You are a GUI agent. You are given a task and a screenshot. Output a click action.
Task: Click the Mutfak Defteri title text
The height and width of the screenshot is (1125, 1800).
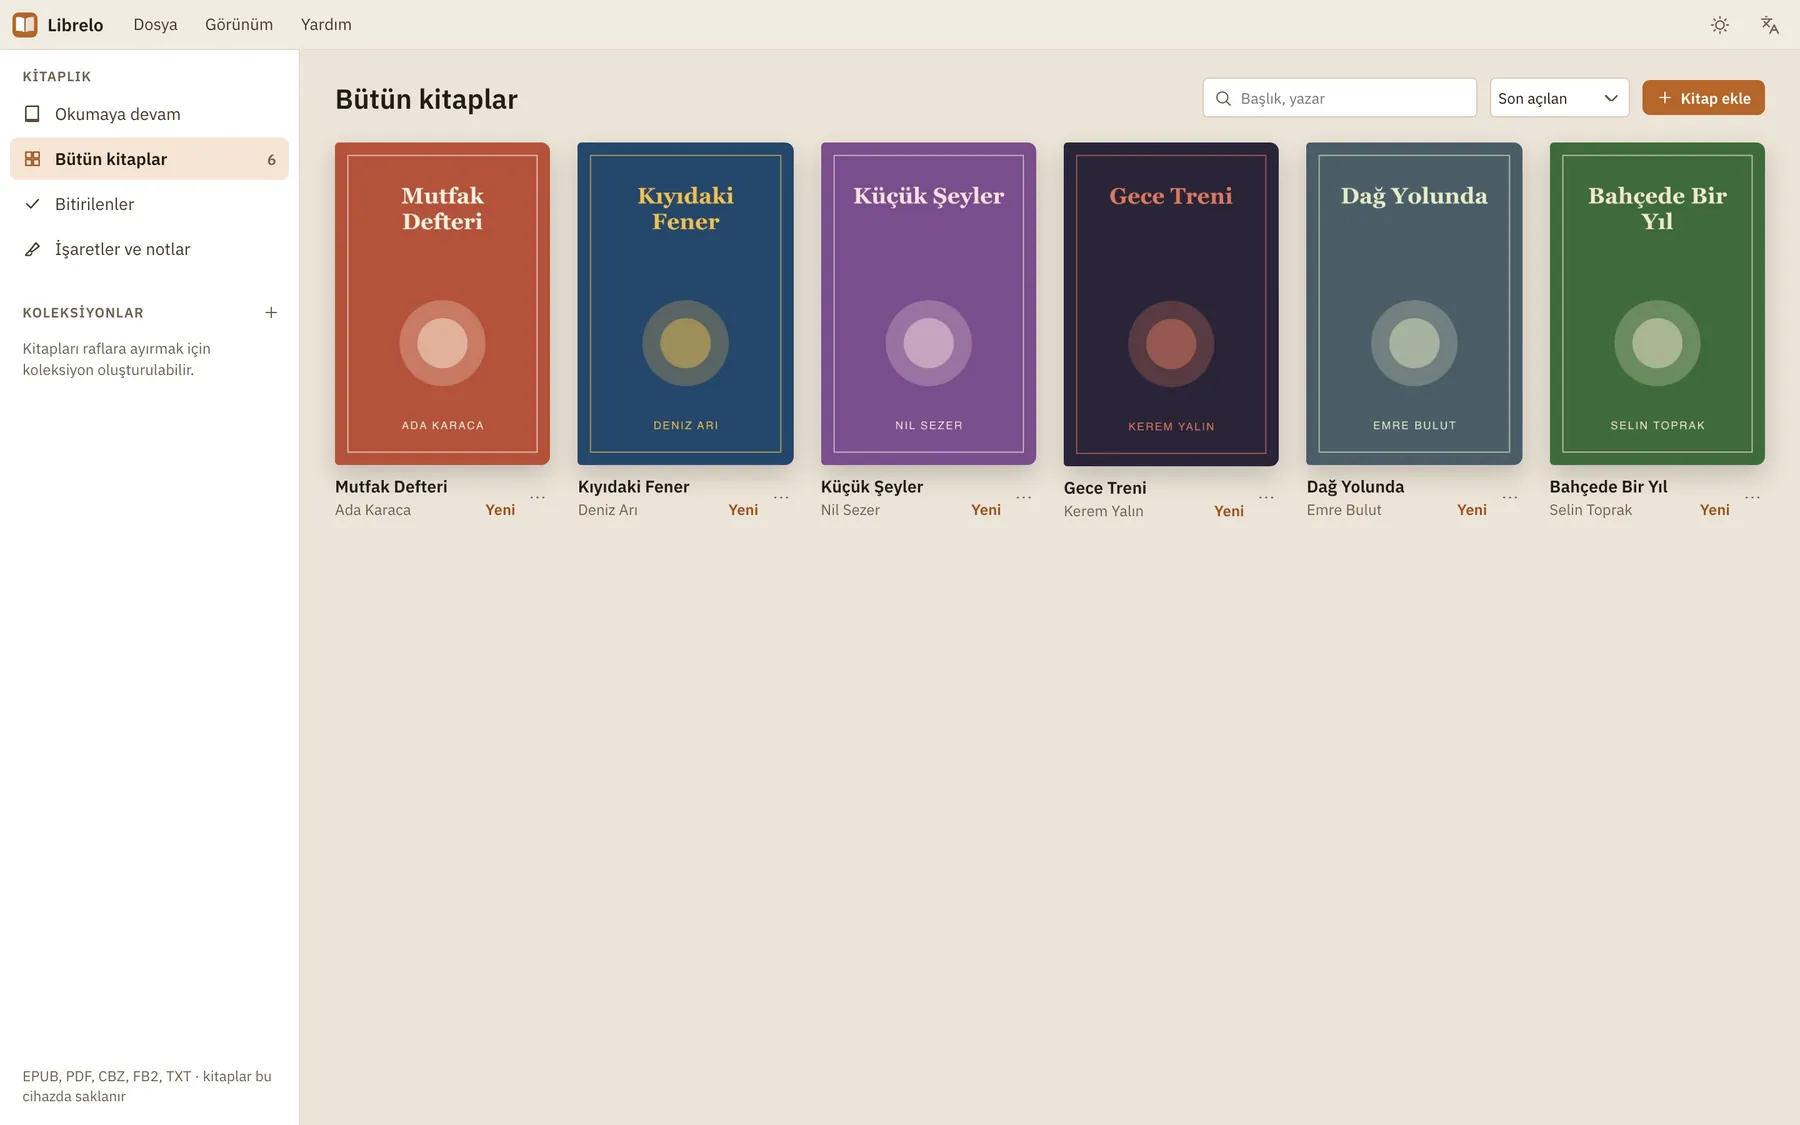(391, 487)
